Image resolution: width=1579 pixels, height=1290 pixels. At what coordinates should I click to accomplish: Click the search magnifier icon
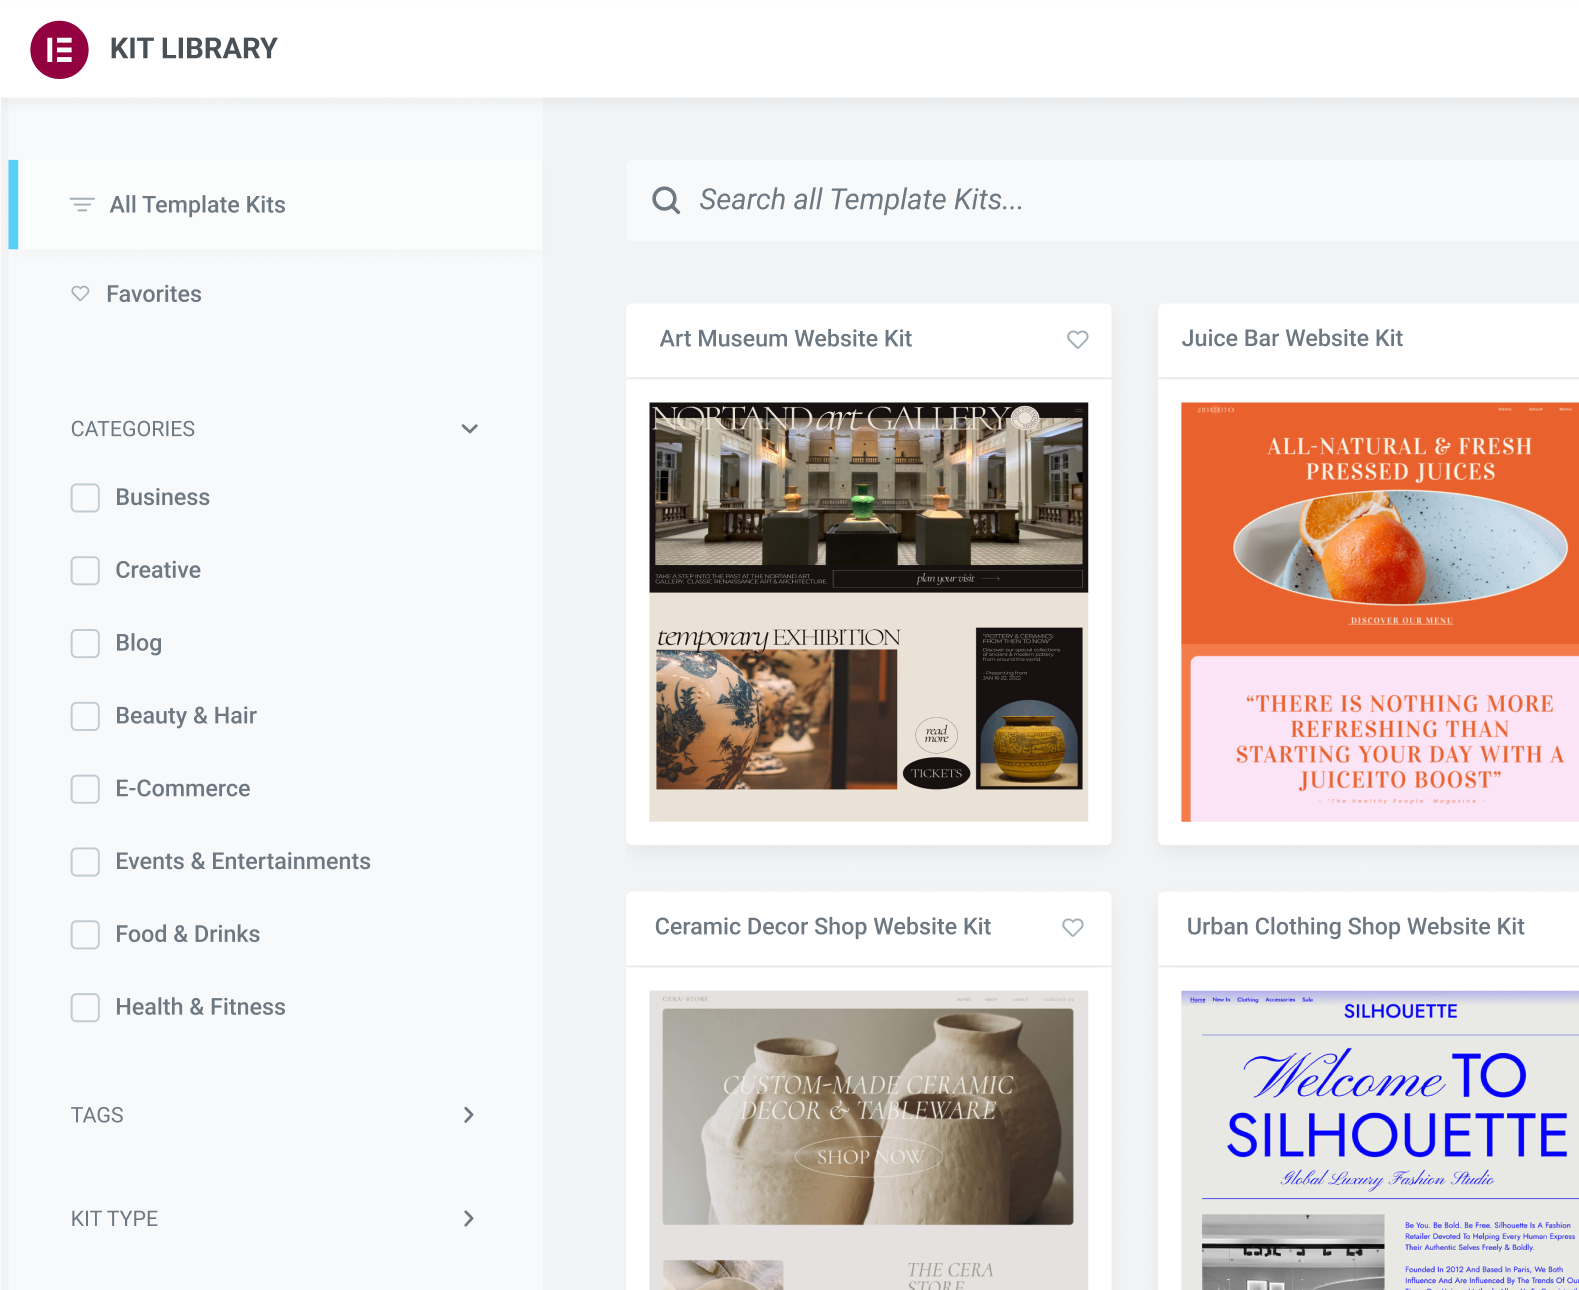[666, 200]
